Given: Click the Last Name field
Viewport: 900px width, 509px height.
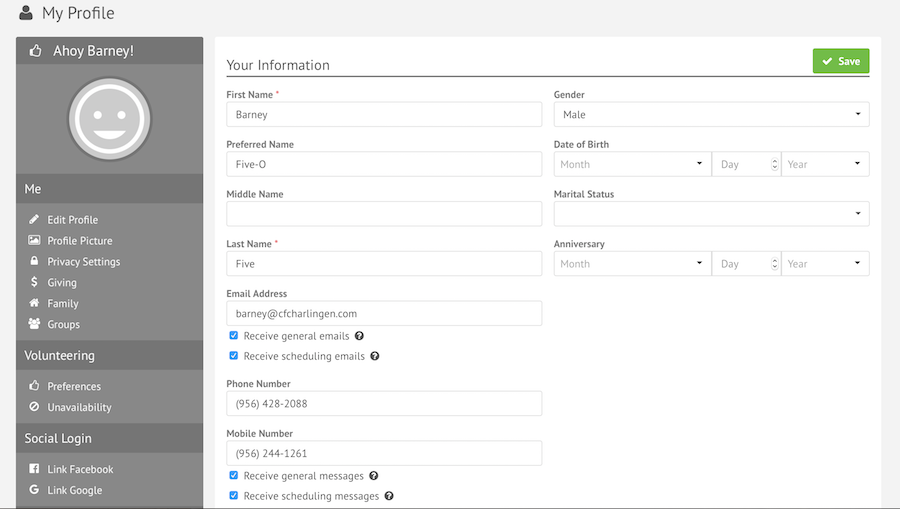Looking at the screenshot, I should pyautogui.click(x=384, y=263).
